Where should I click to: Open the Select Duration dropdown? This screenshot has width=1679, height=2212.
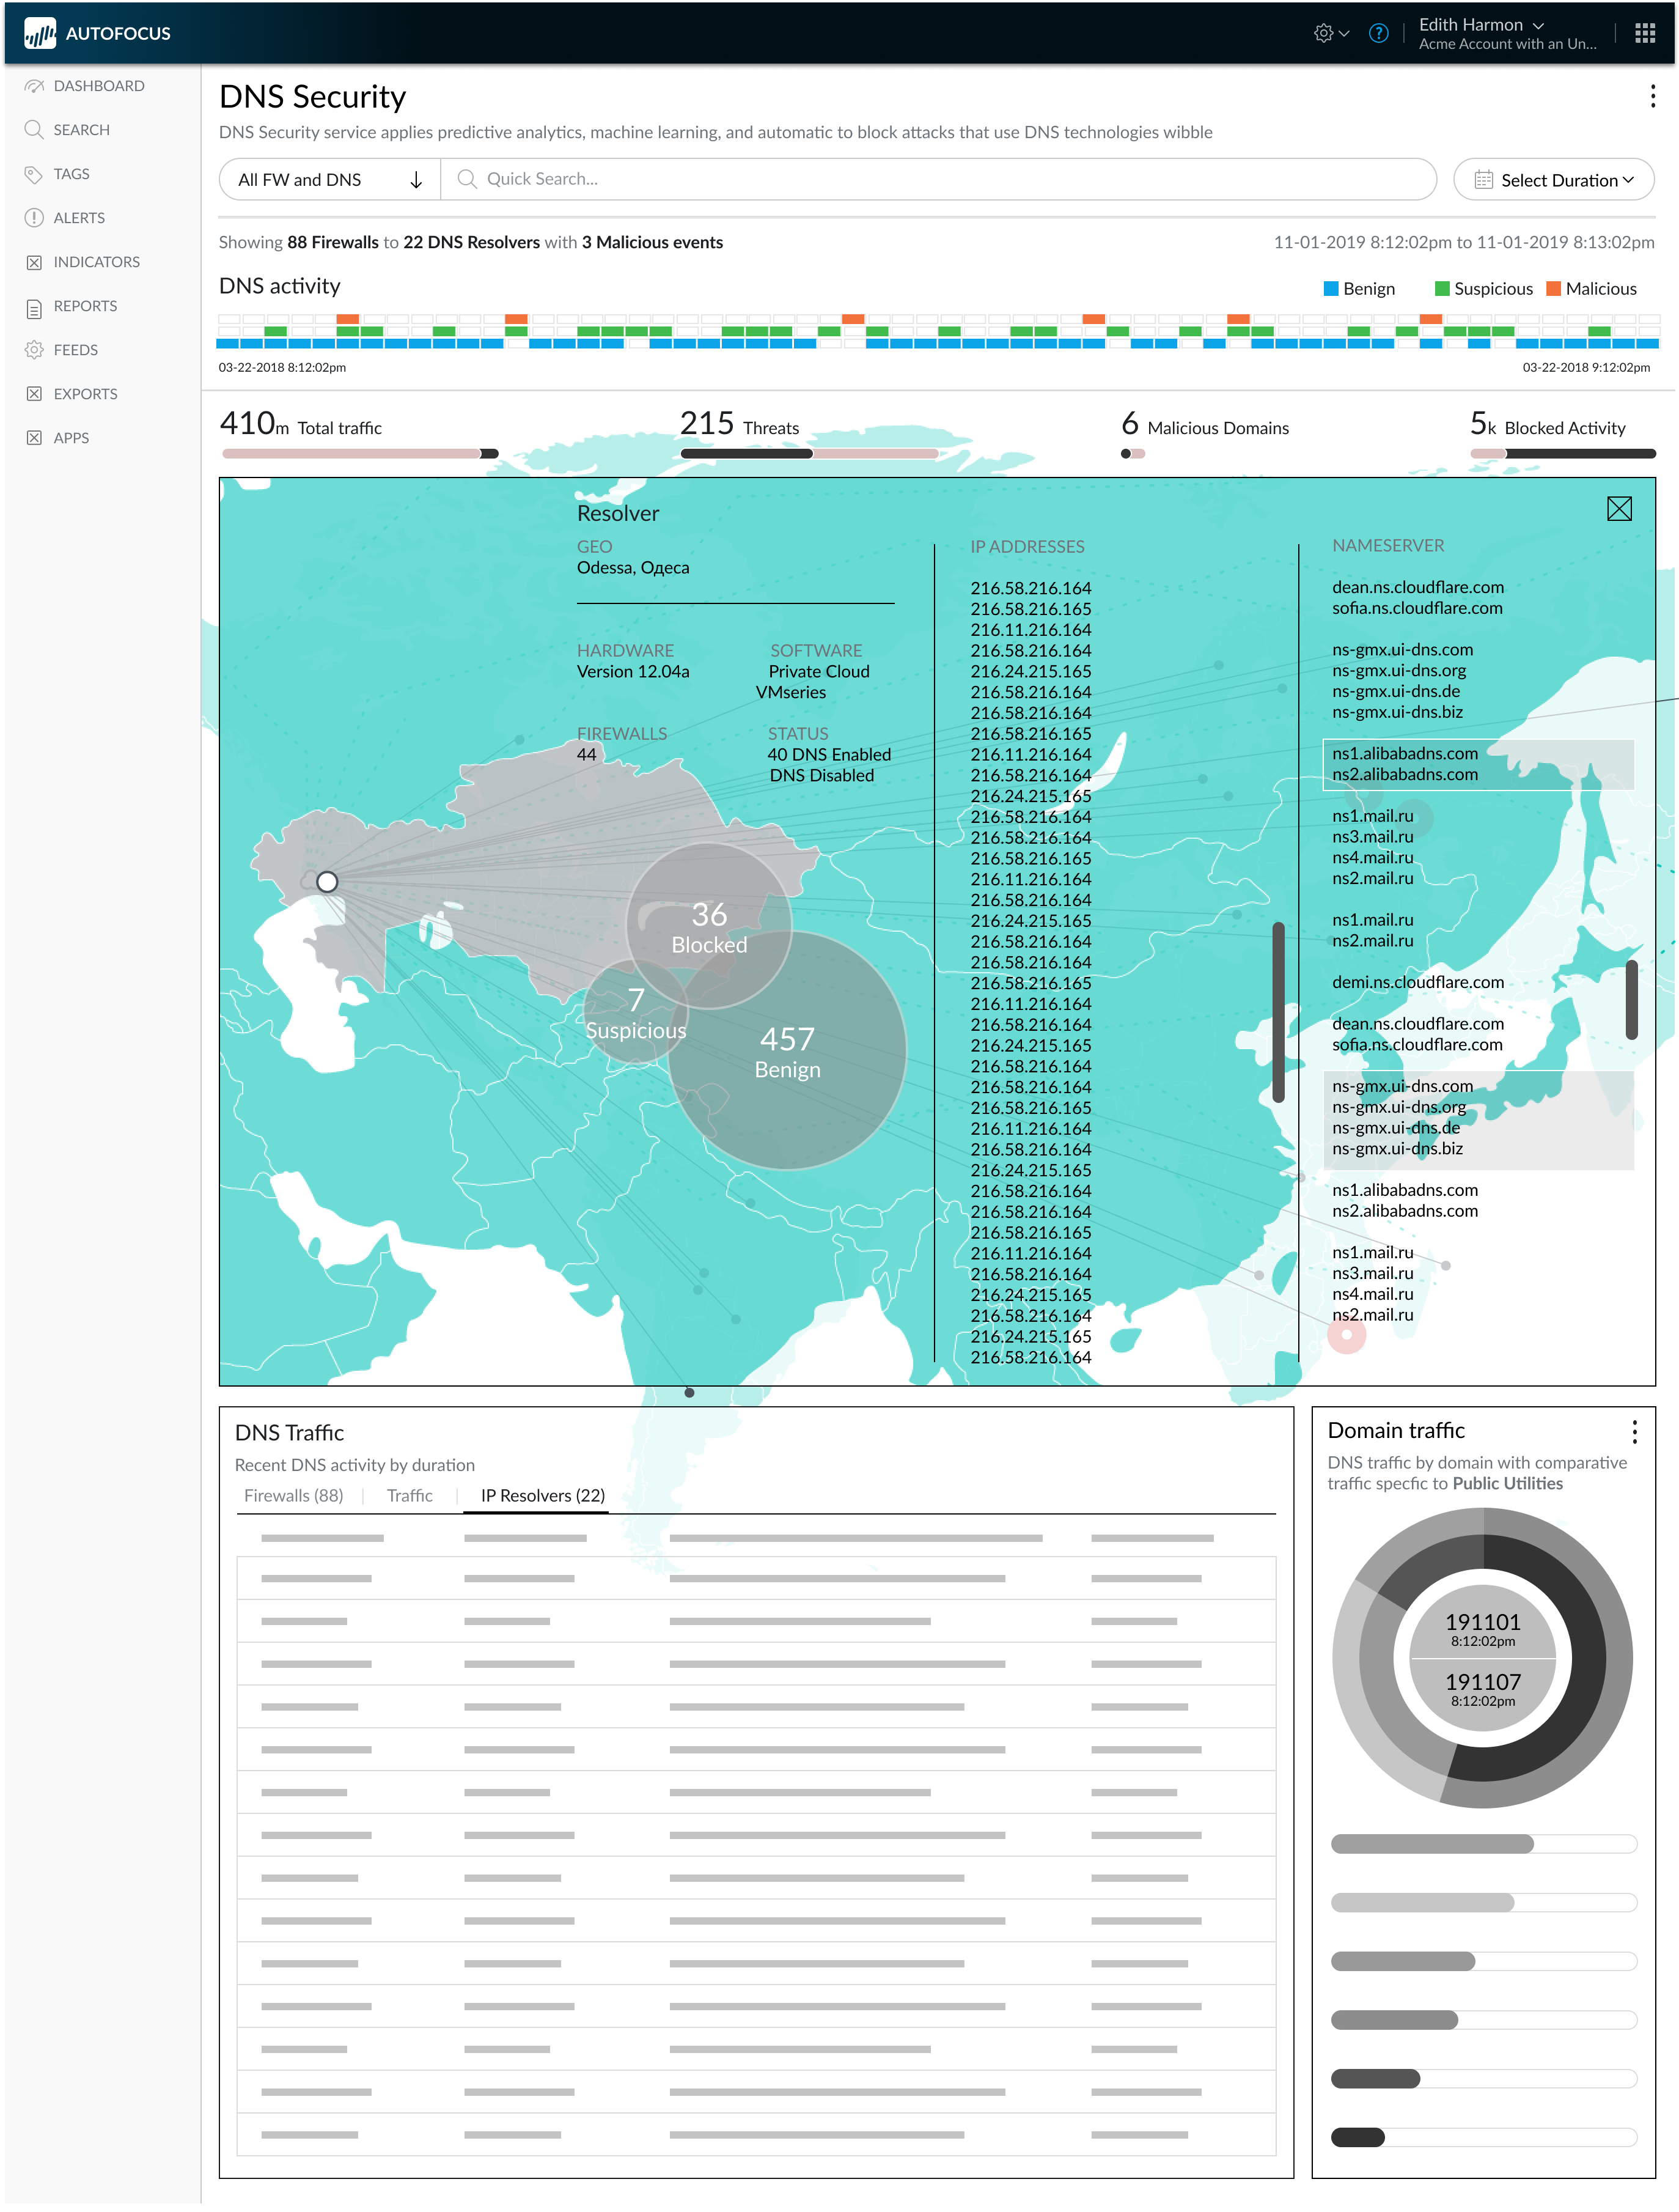(1553, 180)
